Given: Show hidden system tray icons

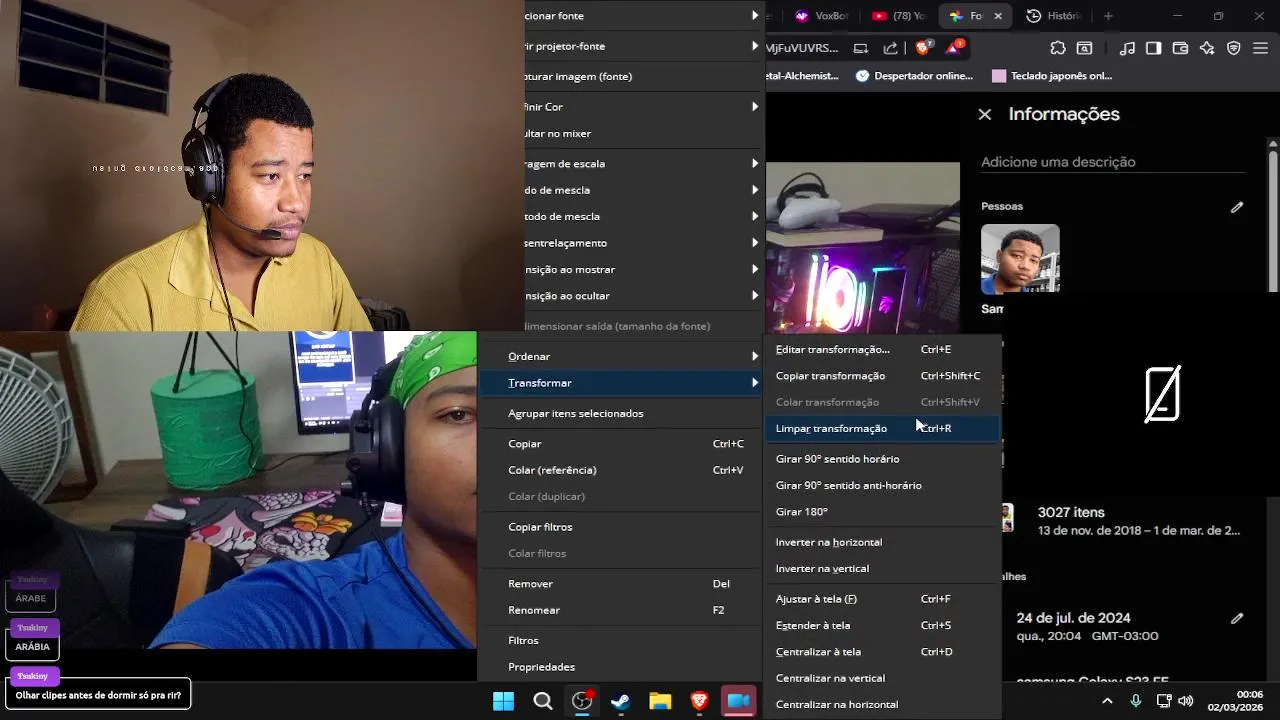Looking at the screenshot, I should (x=1107, y=701).
